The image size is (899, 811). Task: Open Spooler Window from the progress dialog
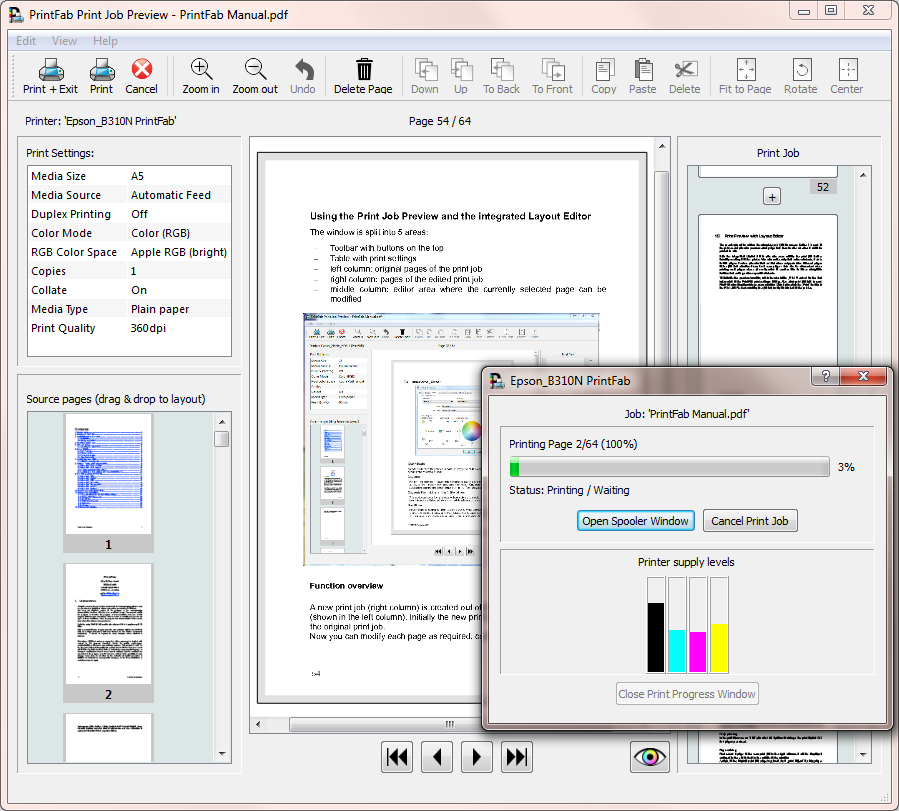[635, 520]
